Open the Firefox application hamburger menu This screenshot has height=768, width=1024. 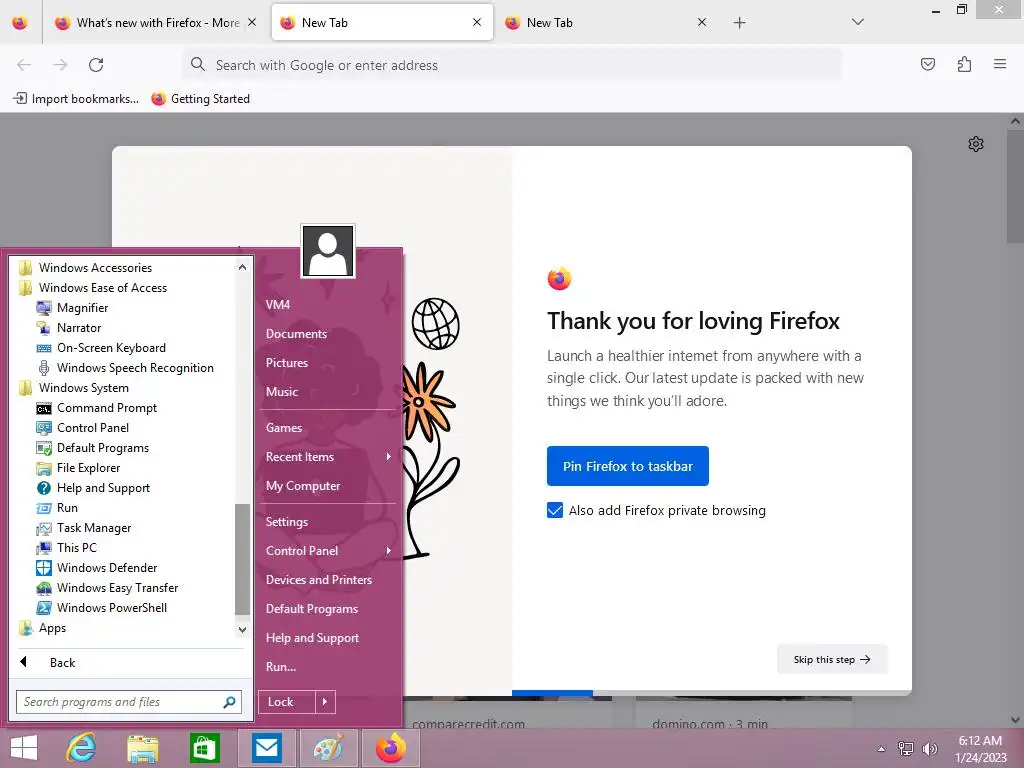(x=1000, y=64)
